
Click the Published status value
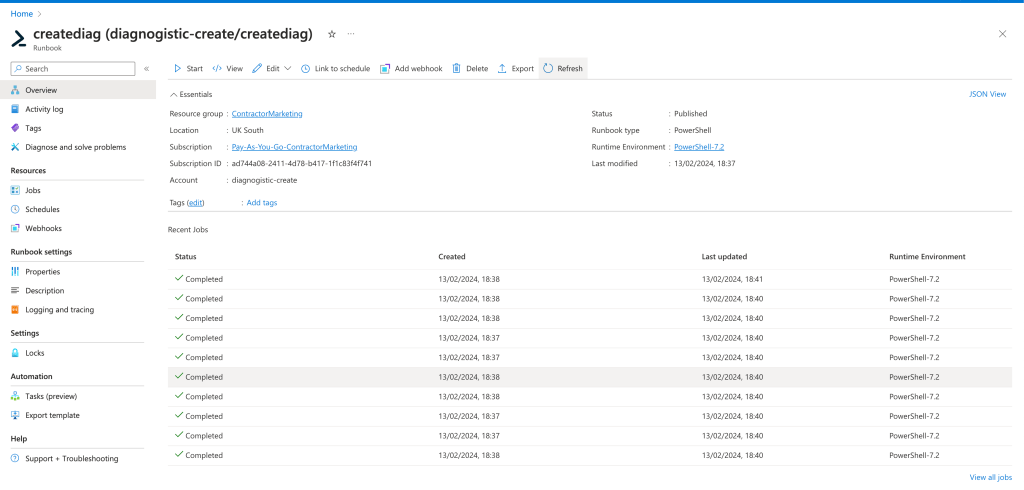tap(690, 114)
